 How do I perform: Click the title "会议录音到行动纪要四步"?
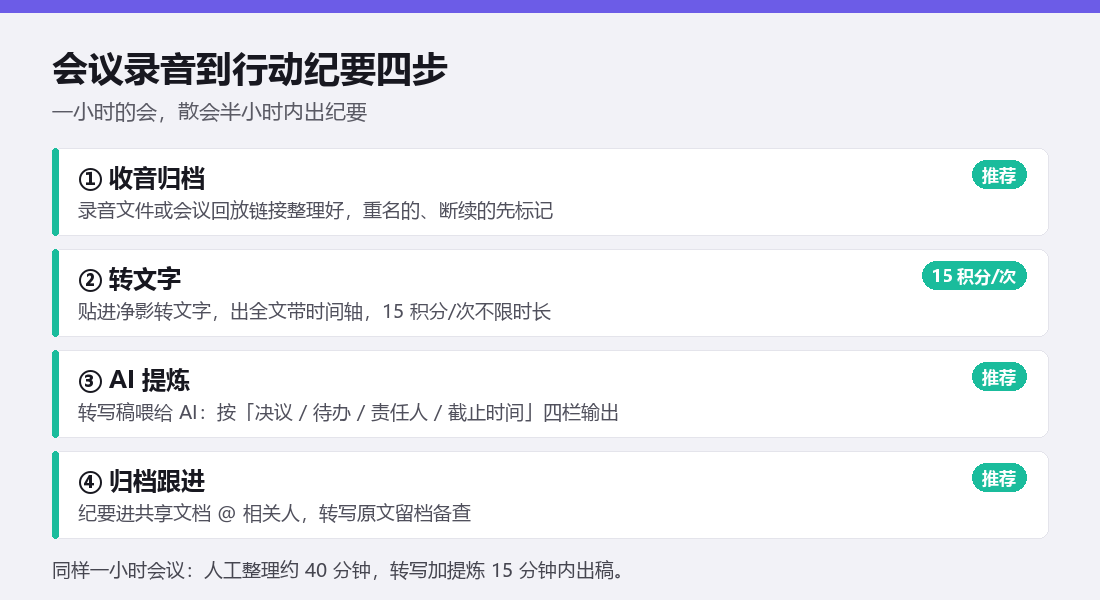tap(250, 69)
